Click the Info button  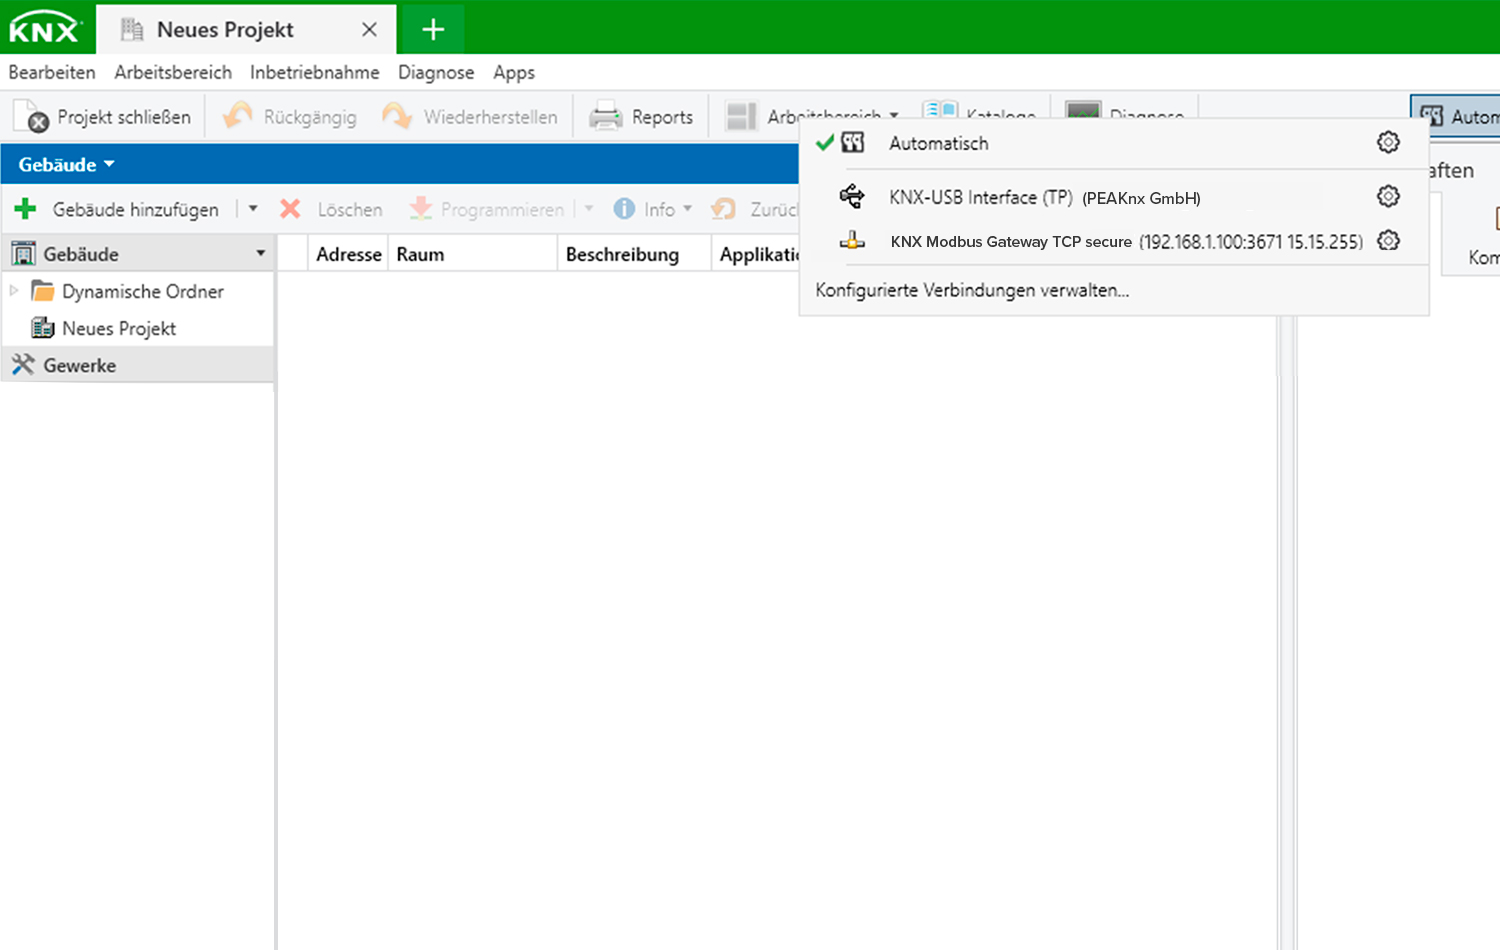pos(644,209)
